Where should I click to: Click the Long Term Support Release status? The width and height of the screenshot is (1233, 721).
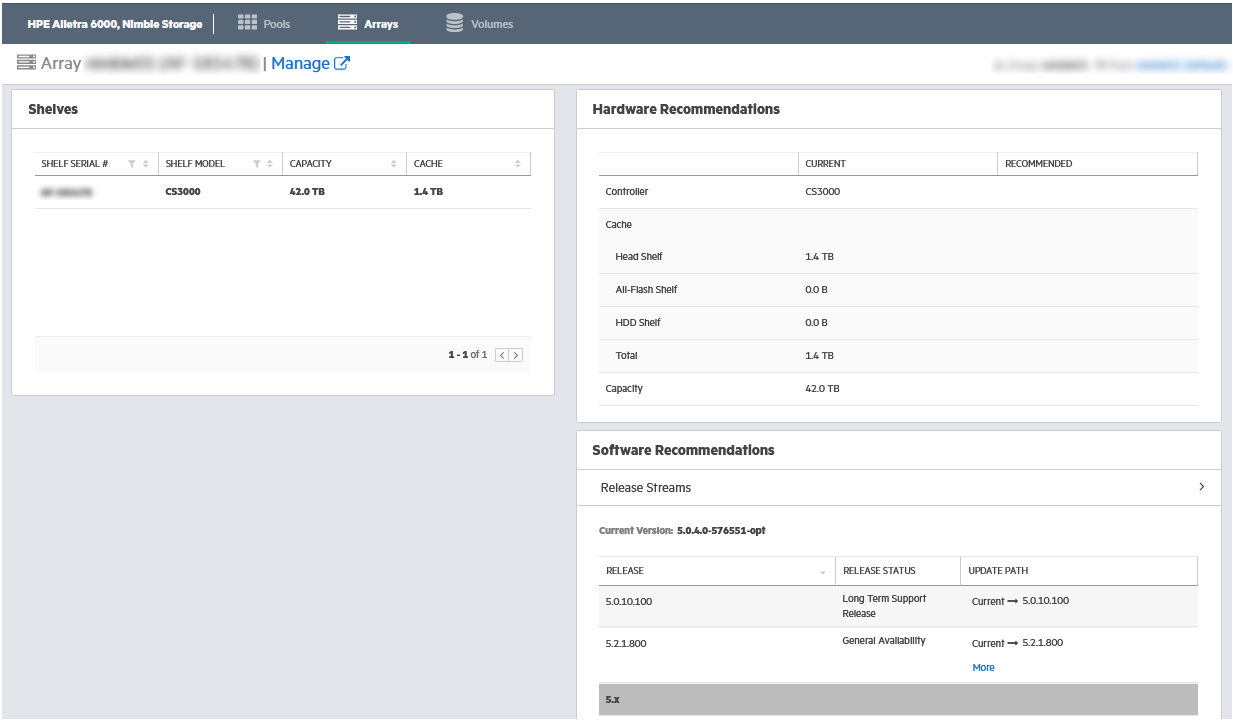(884, 606)
